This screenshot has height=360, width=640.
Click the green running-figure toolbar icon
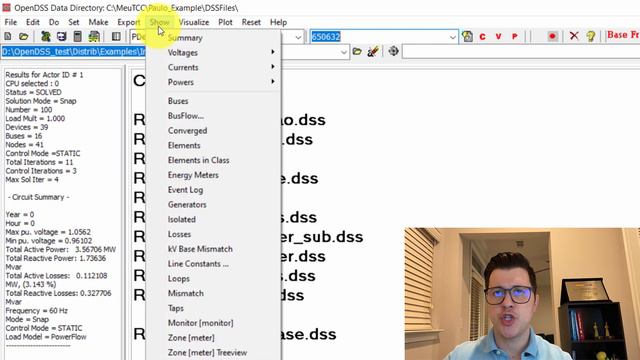(x=46, y=37)
